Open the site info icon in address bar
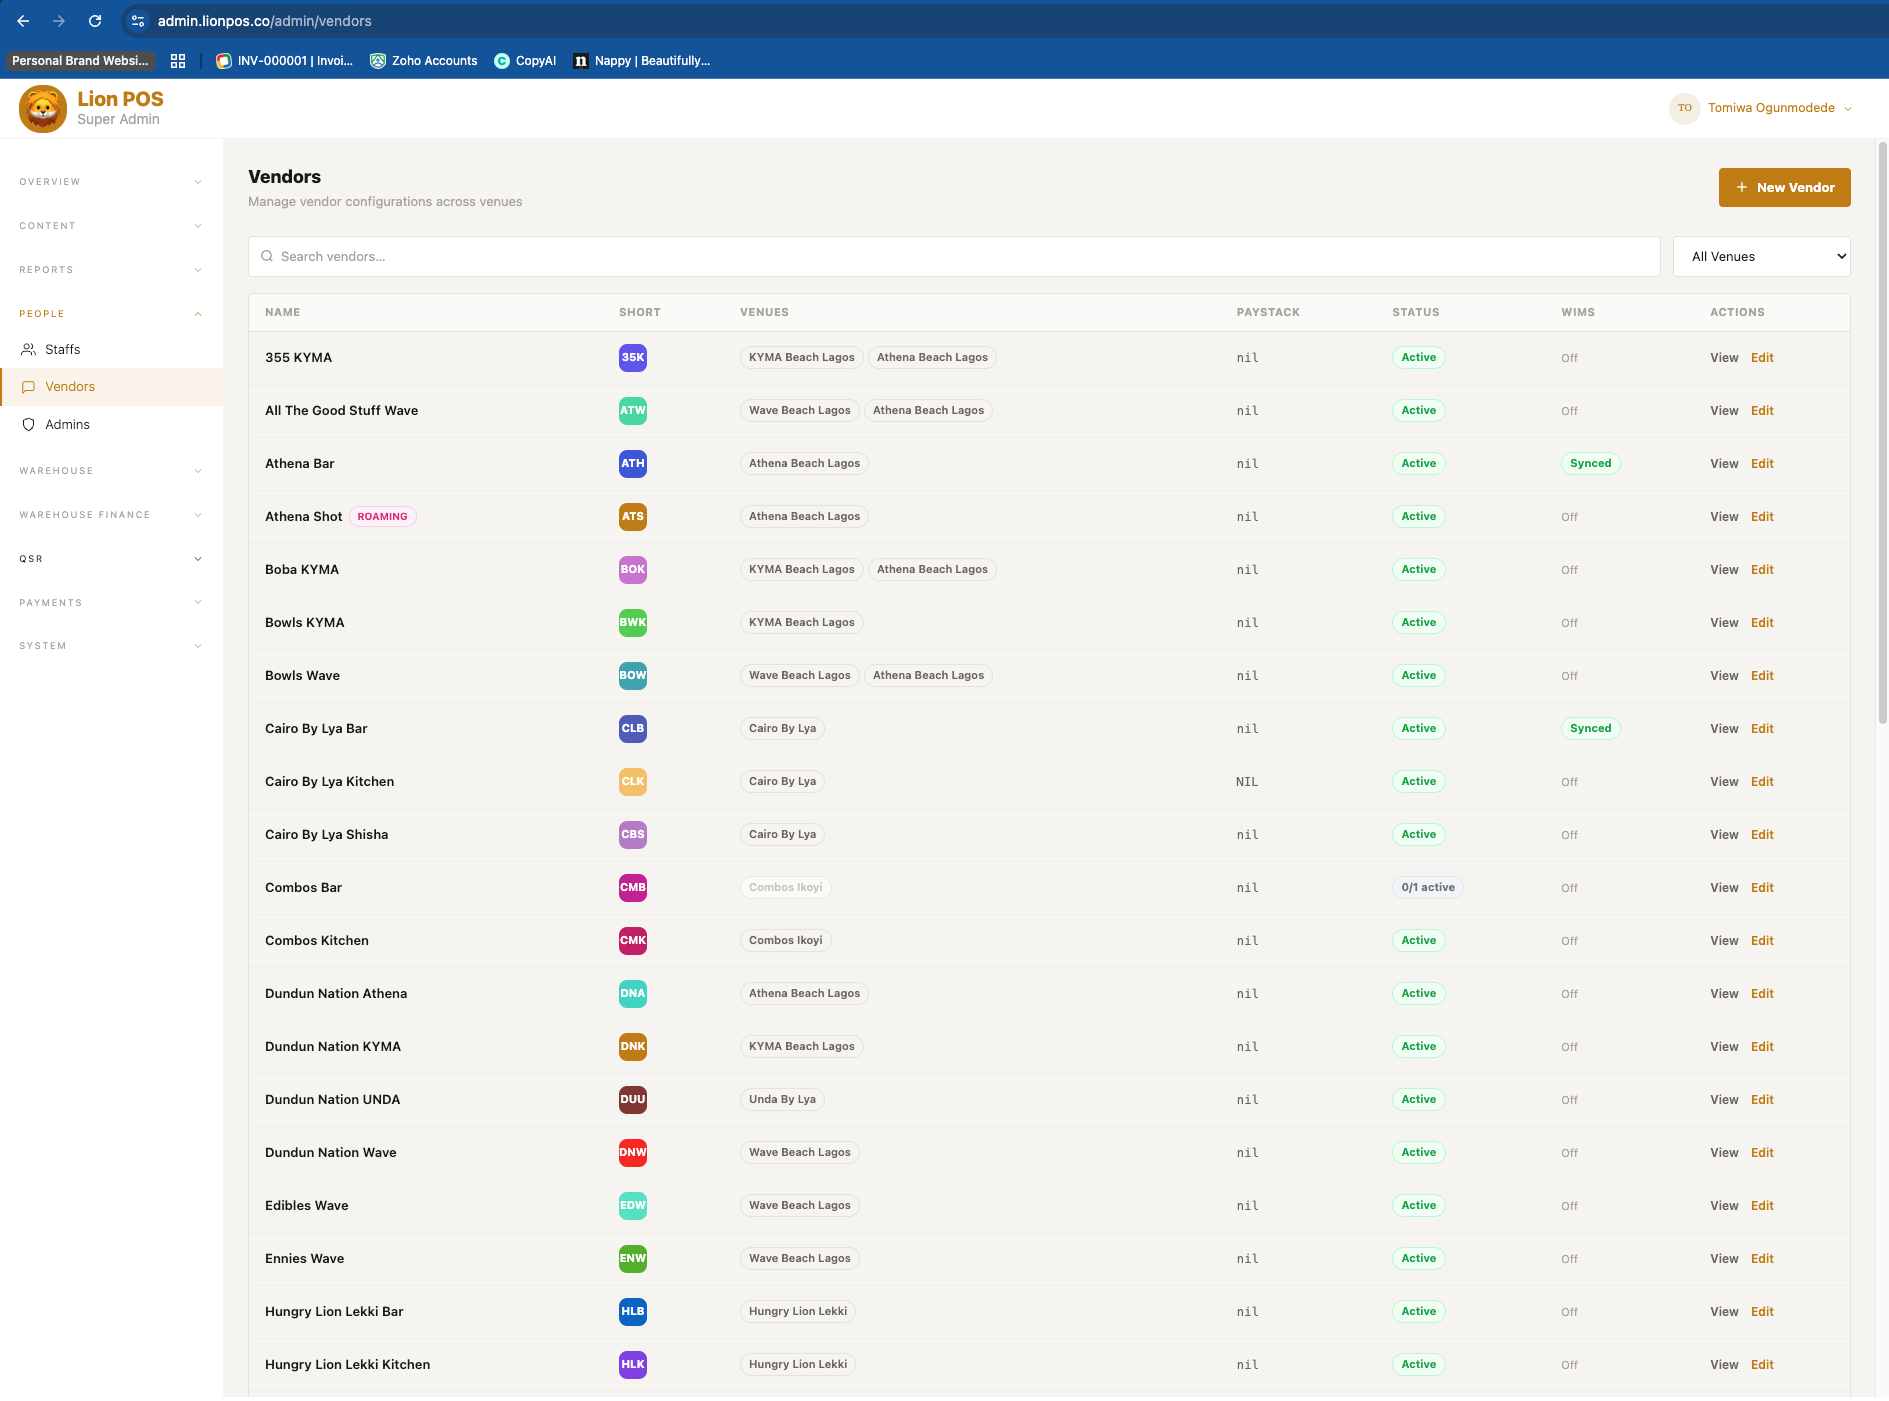Viewport: 1889px width, 1401px height. [x=138, y=21]
